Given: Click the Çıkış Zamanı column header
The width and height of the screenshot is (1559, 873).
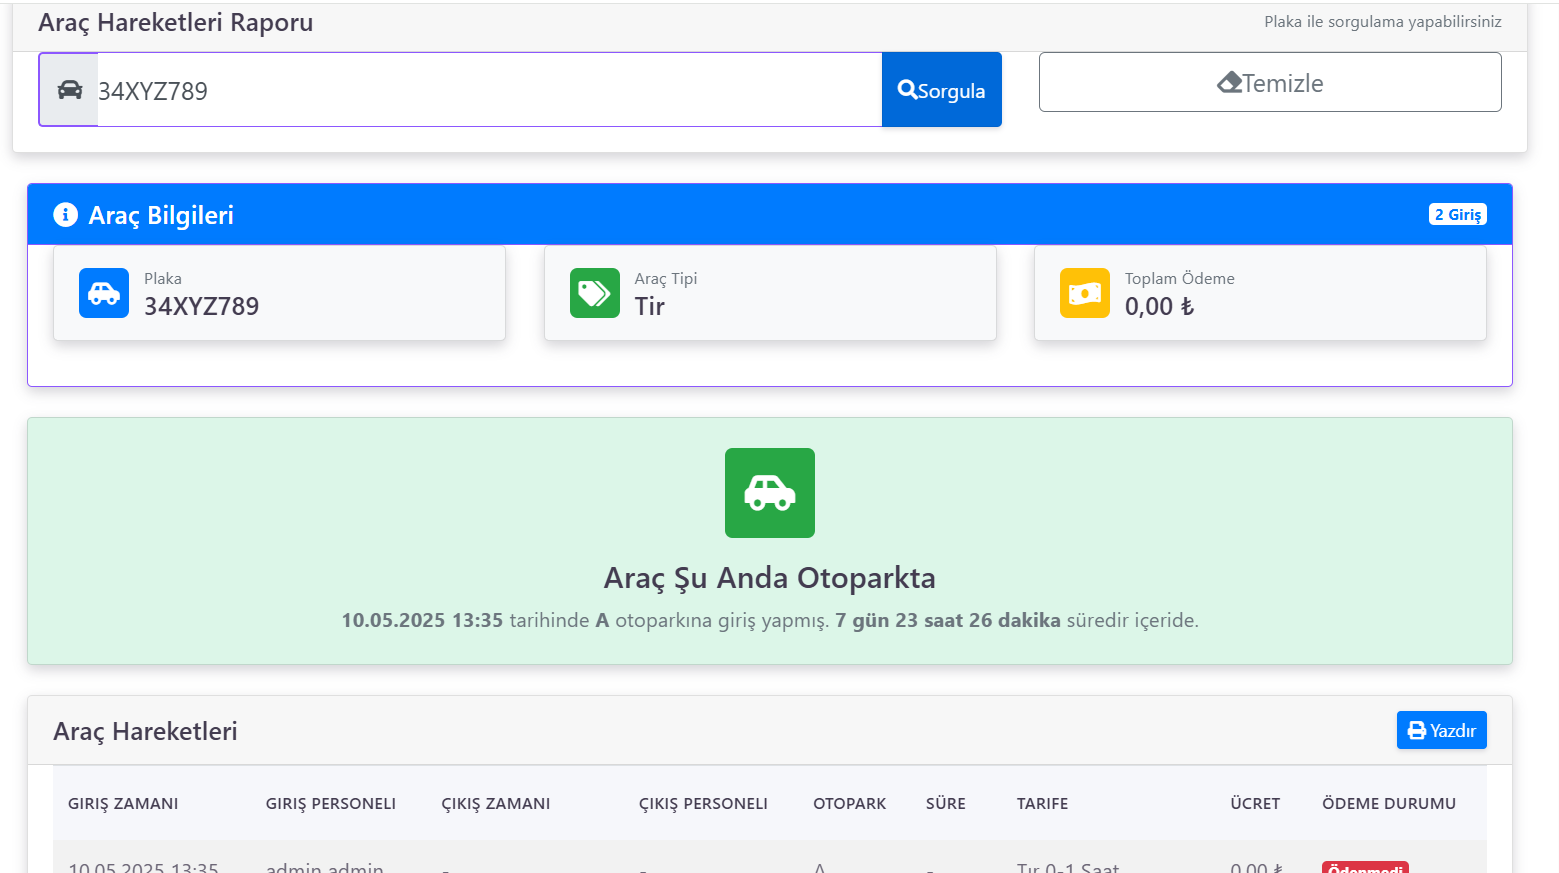Looking at the screenshot, I should point(496,804).
